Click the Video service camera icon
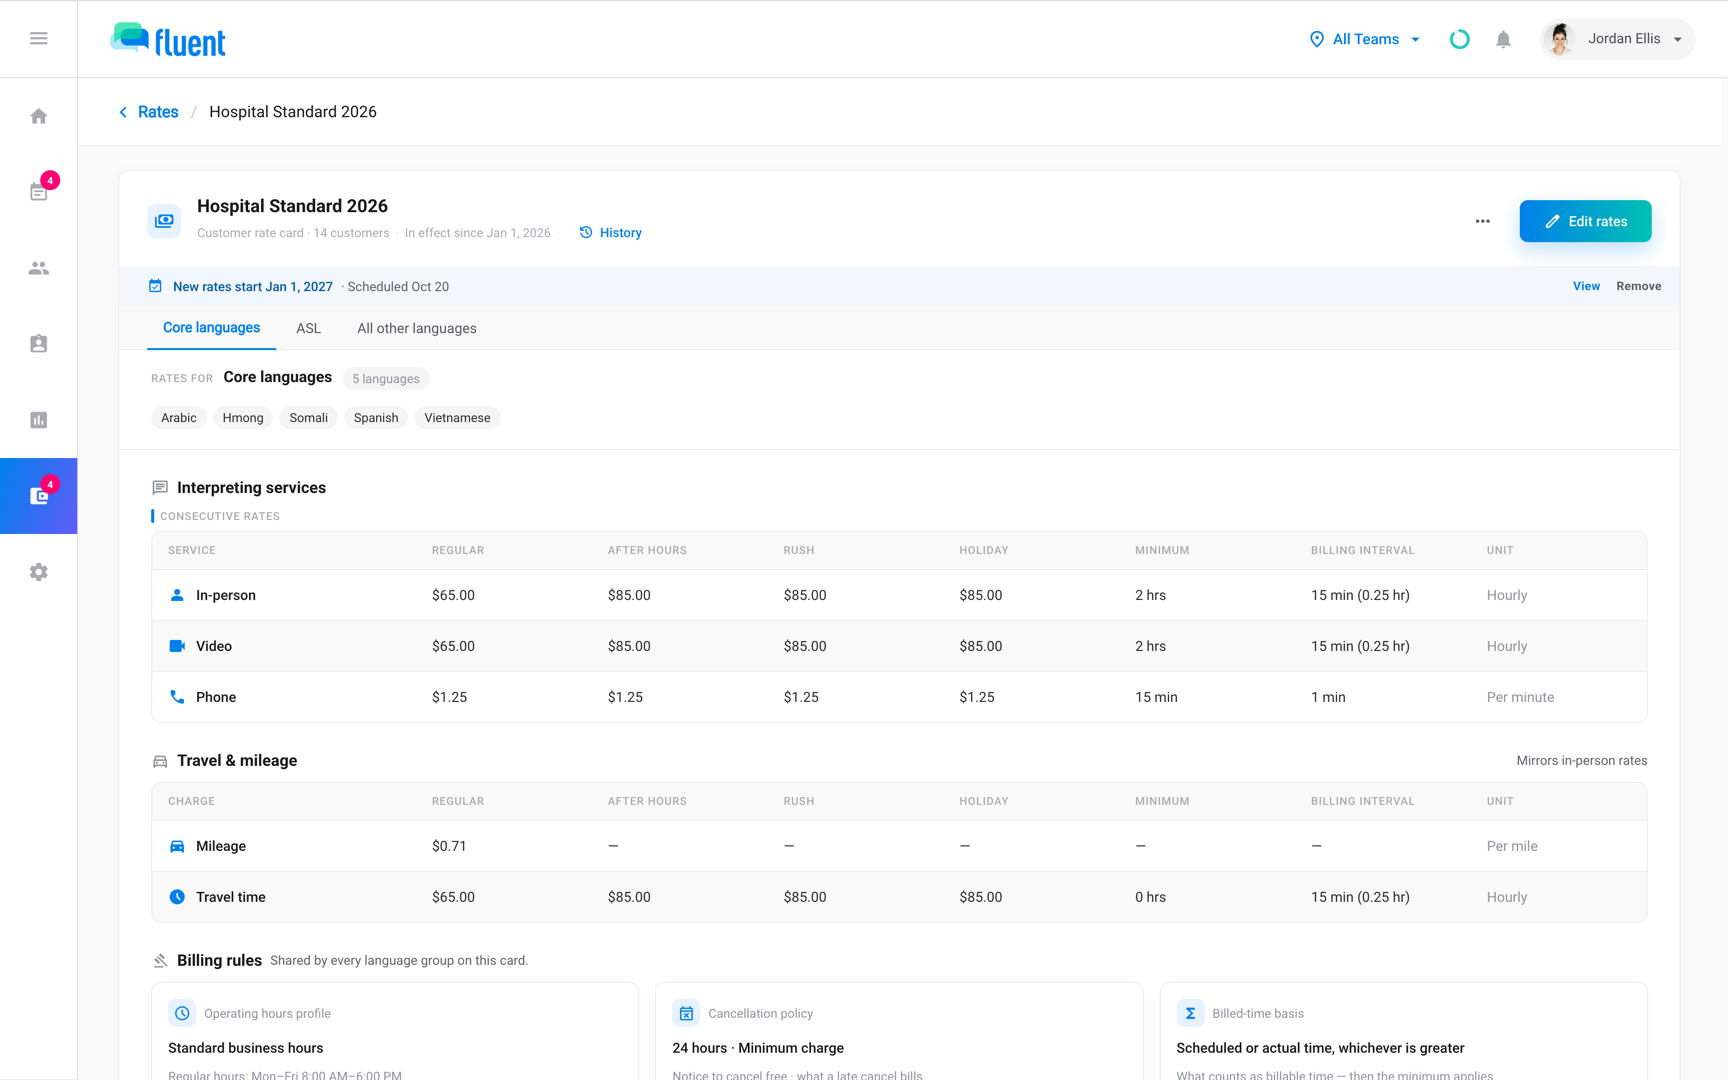The image size is (1728, 1080). click(177, 646)
